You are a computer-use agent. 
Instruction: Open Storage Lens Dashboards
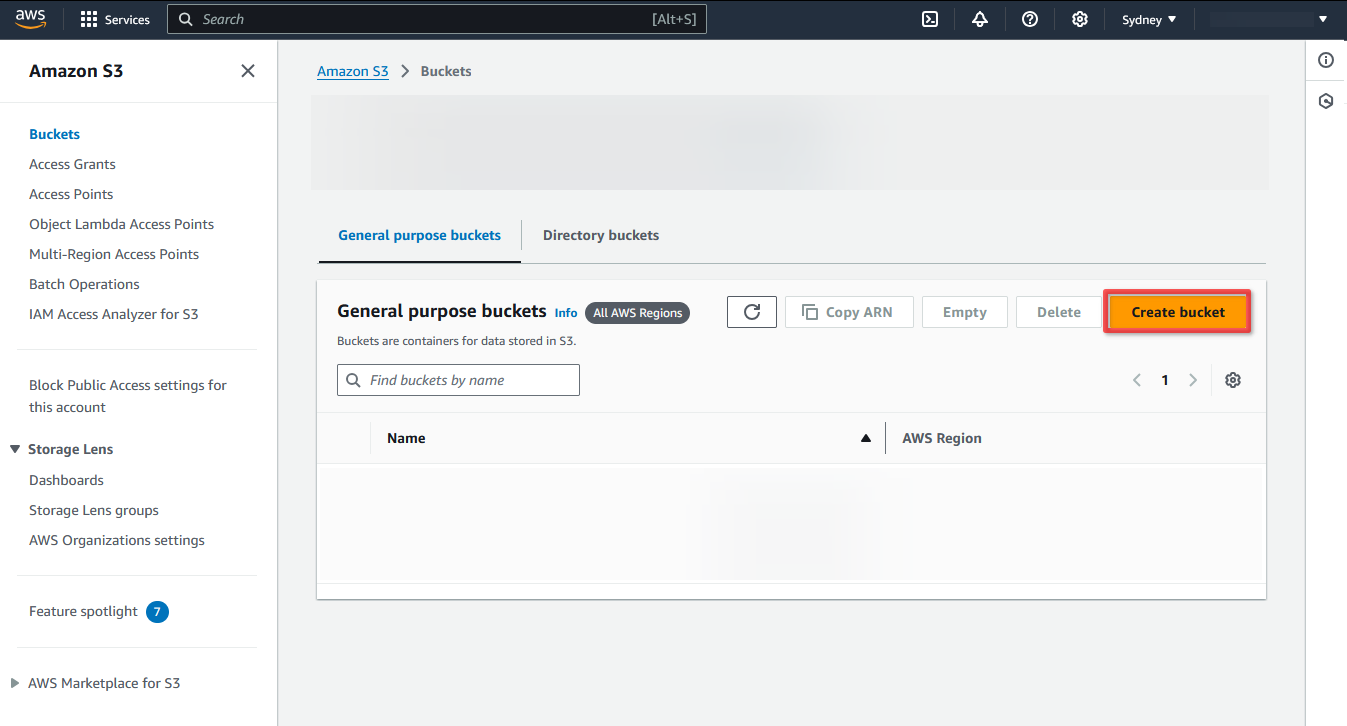[x=66, y=480]
